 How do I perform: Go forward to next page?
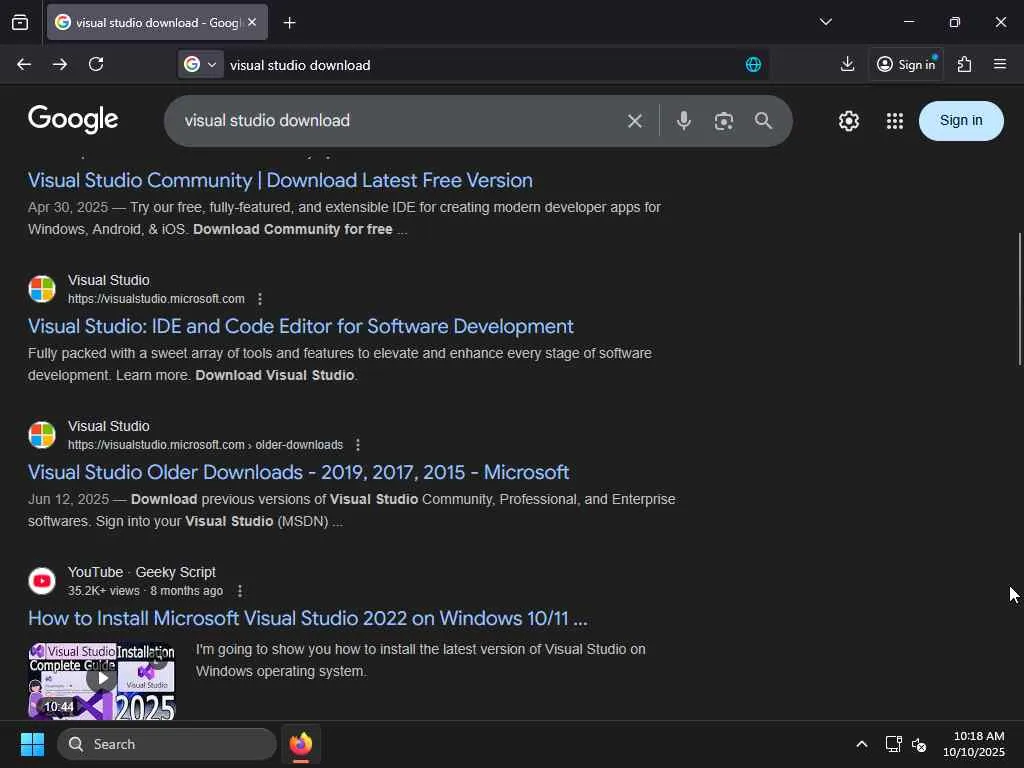(x=60, y=64)
